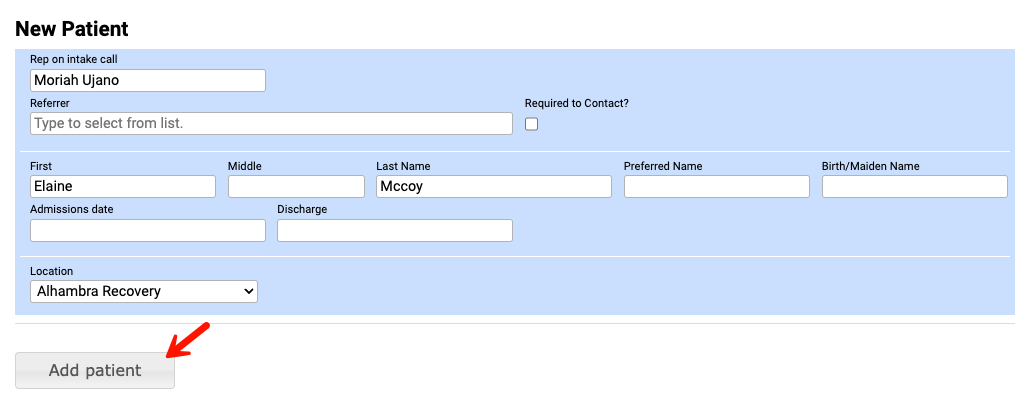
Task: Click the 'Rep on intake call' label
Action: click(73, 60)
